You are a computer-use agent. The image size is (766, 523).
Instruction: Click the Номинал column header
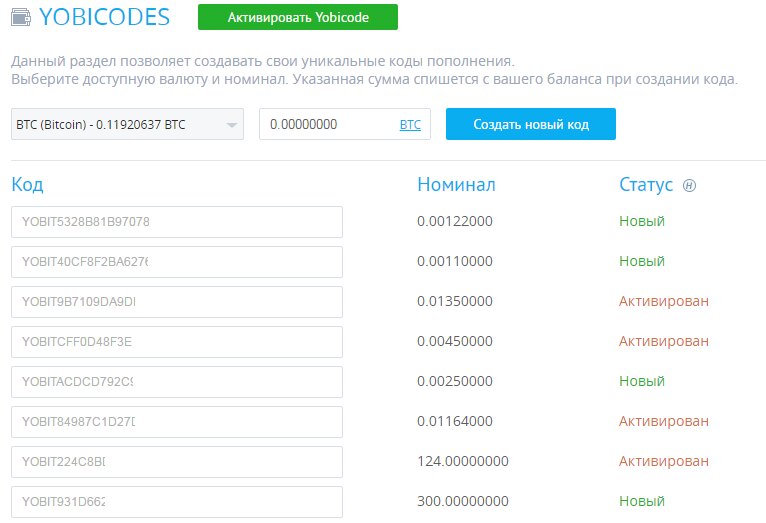456,185
